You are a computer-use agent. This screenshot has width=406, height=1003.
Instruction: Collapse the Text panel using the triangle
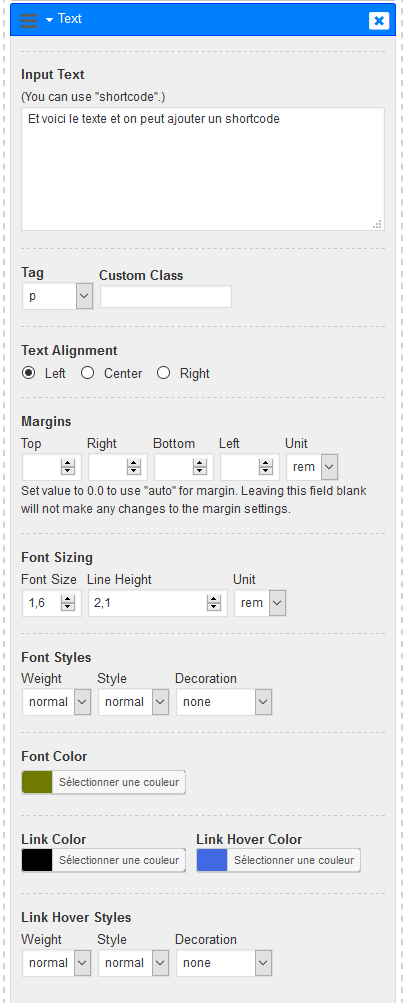click(50, 20)
